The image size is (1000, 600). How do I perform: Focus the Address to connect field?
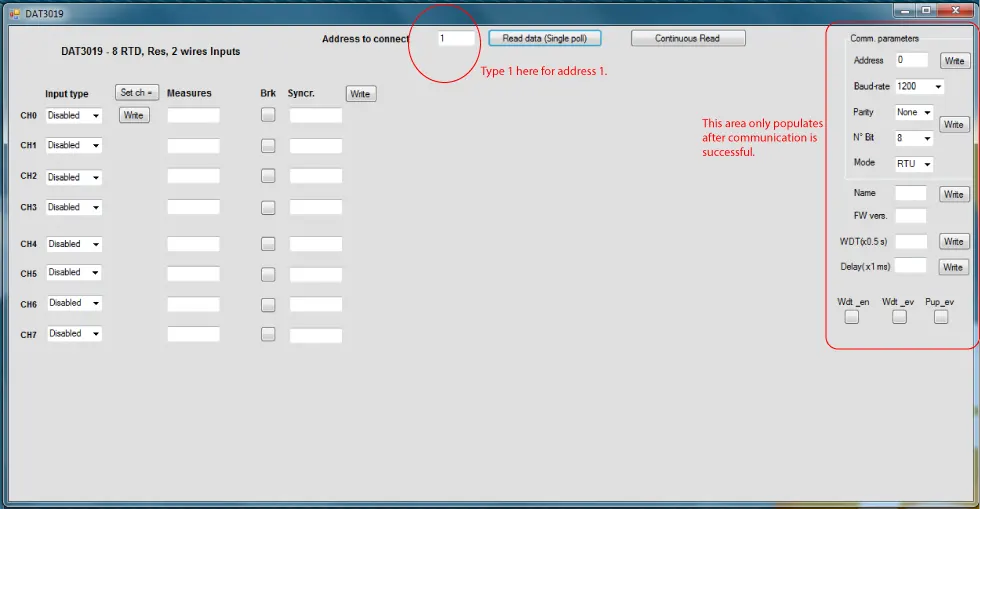[x=456, y=38]
